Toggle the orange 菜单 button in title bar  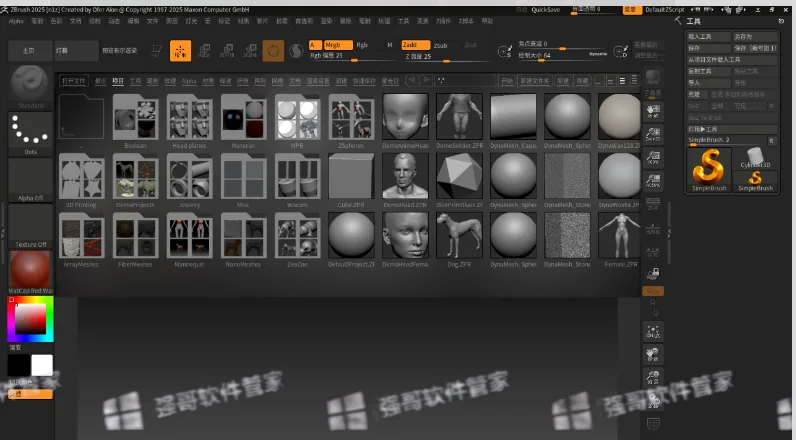coord(632,9)
